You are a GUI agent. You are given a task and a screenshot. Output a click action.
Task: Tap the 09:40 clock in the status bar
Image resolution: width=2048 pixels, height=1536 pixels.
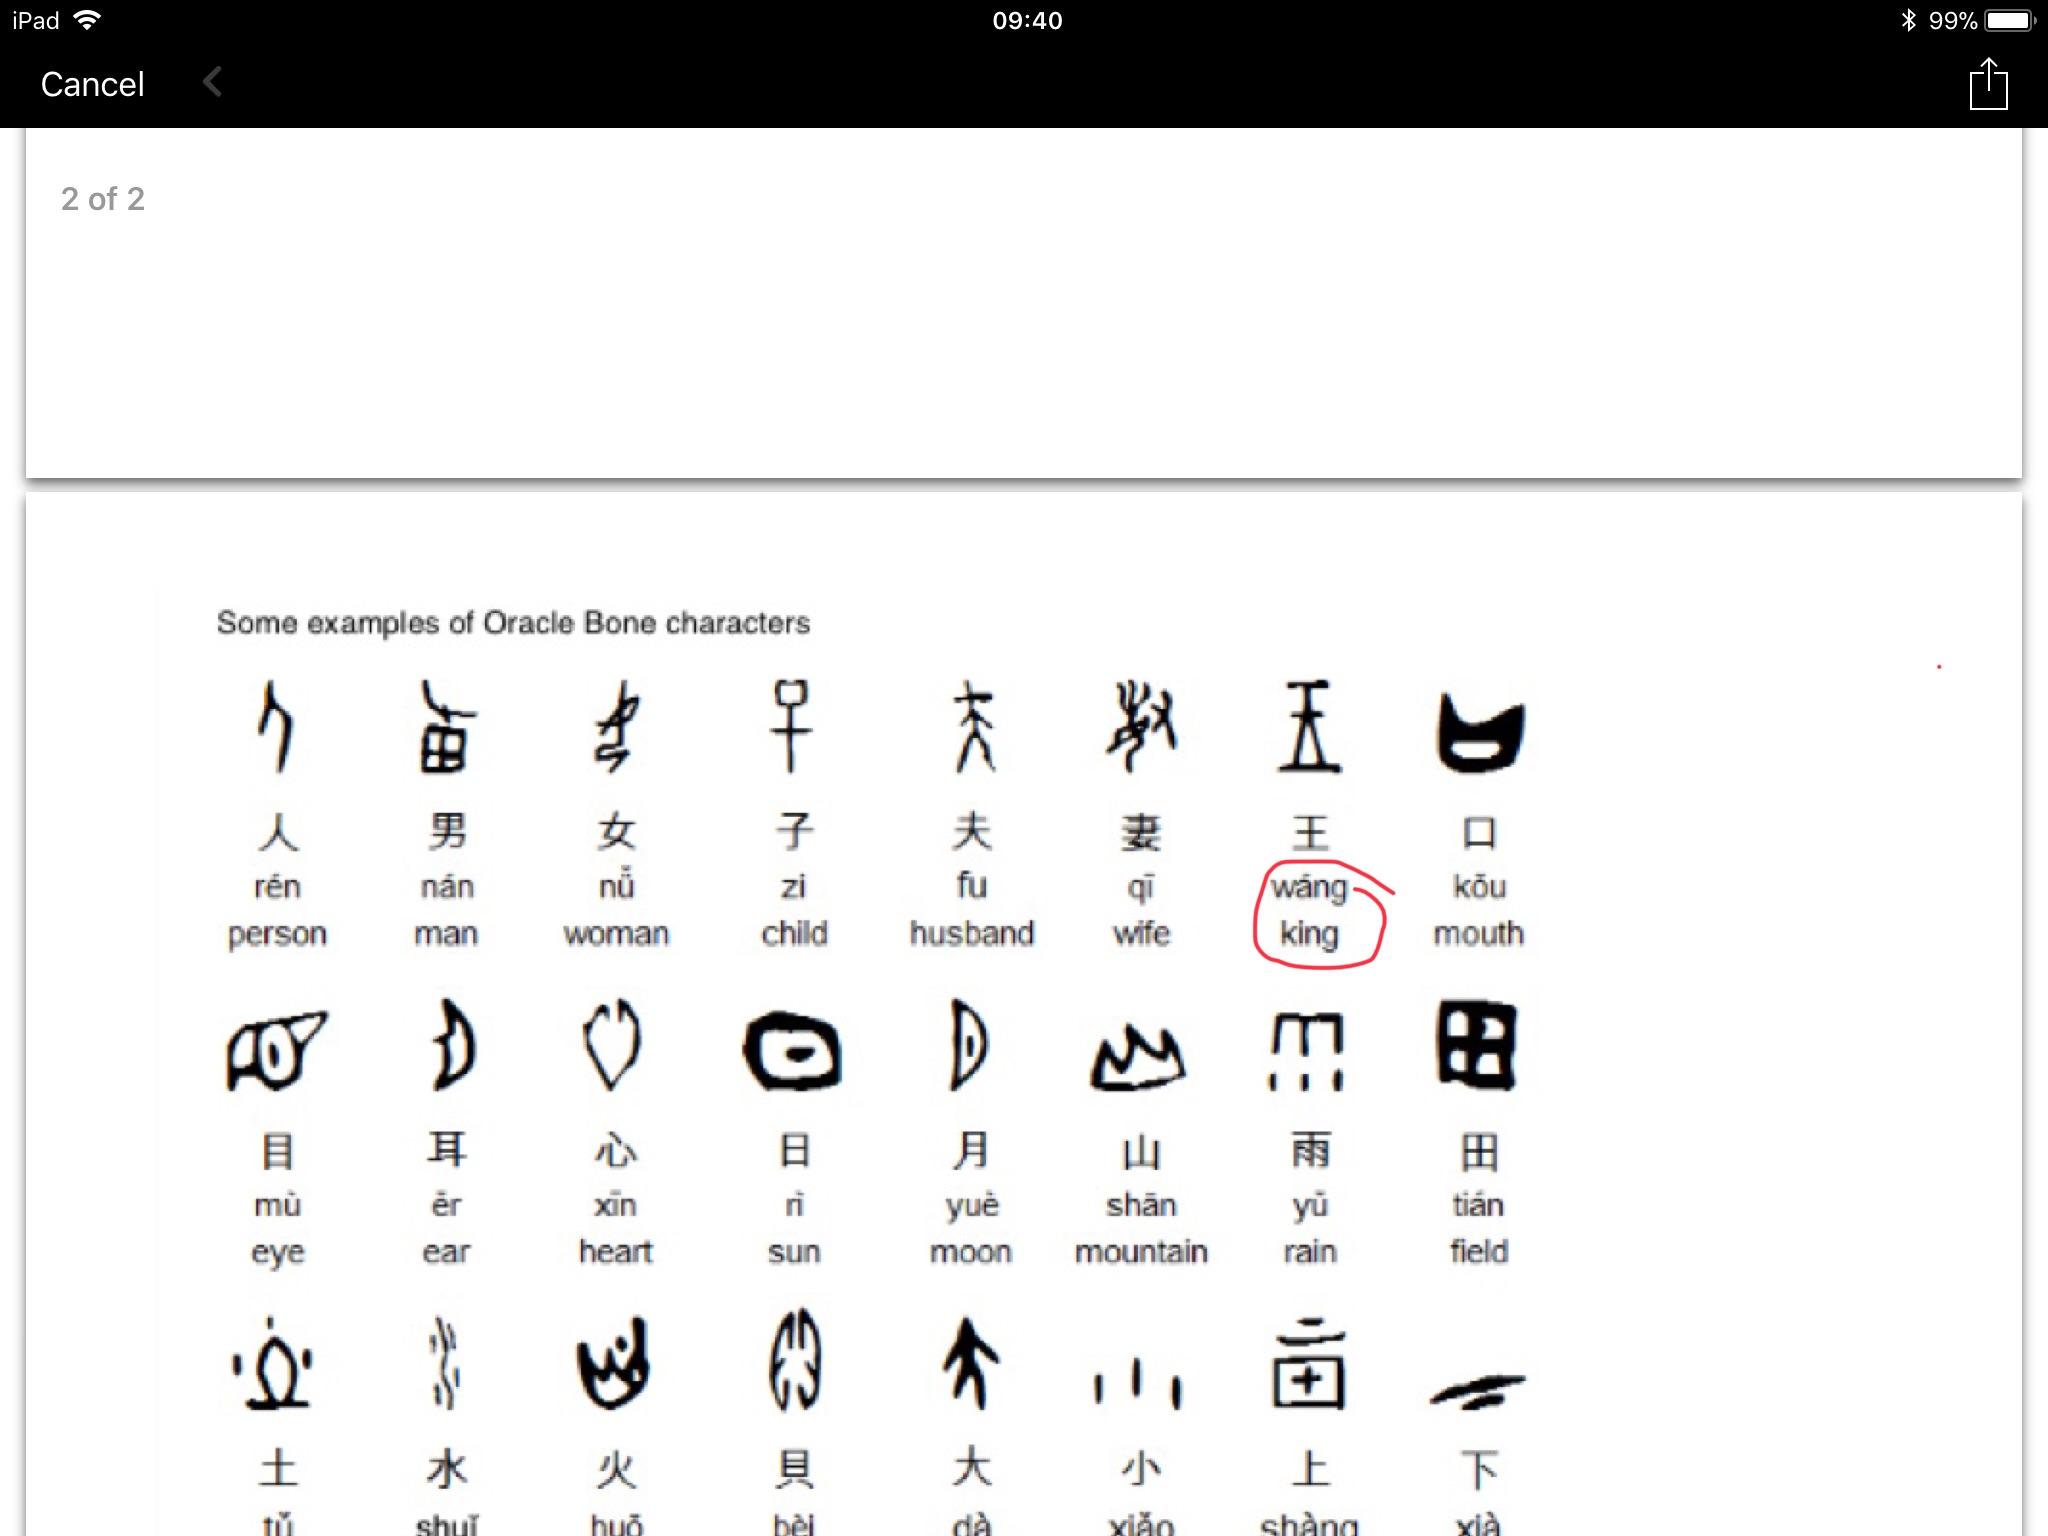coord(1027,20)
